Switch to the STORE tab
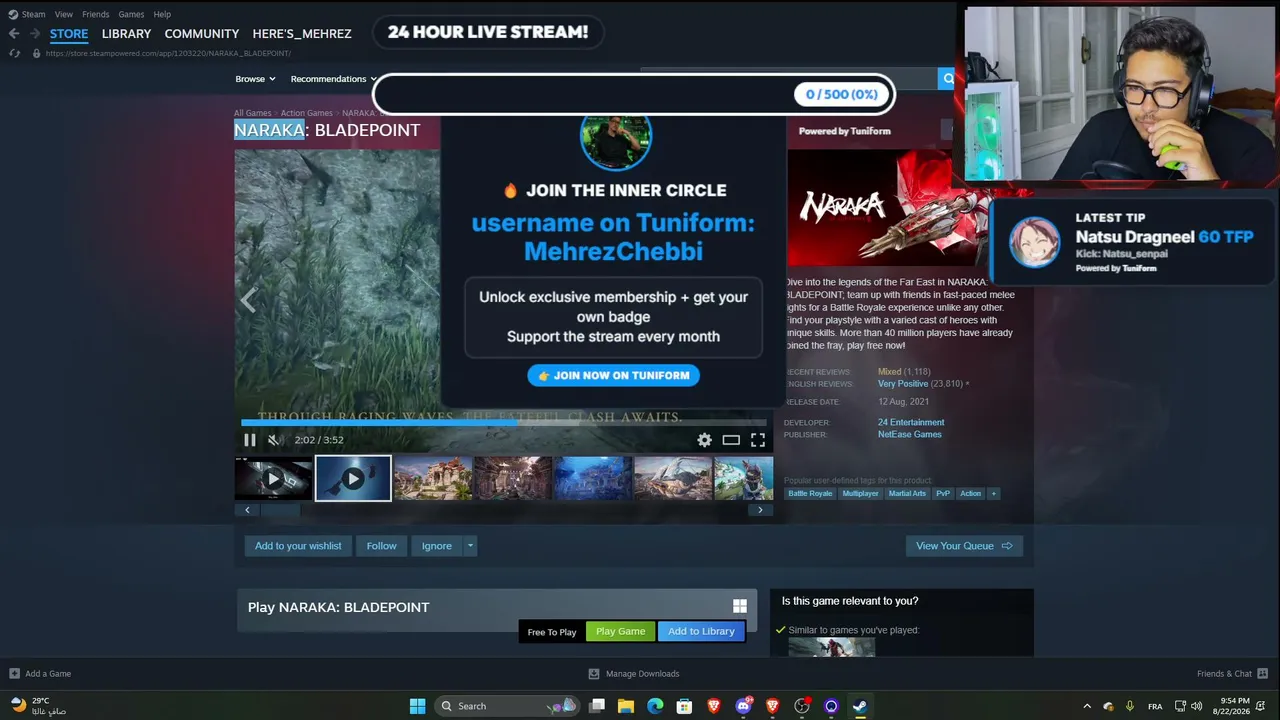1280x720 pixels. pyautogui.click(x=69, y=34)
